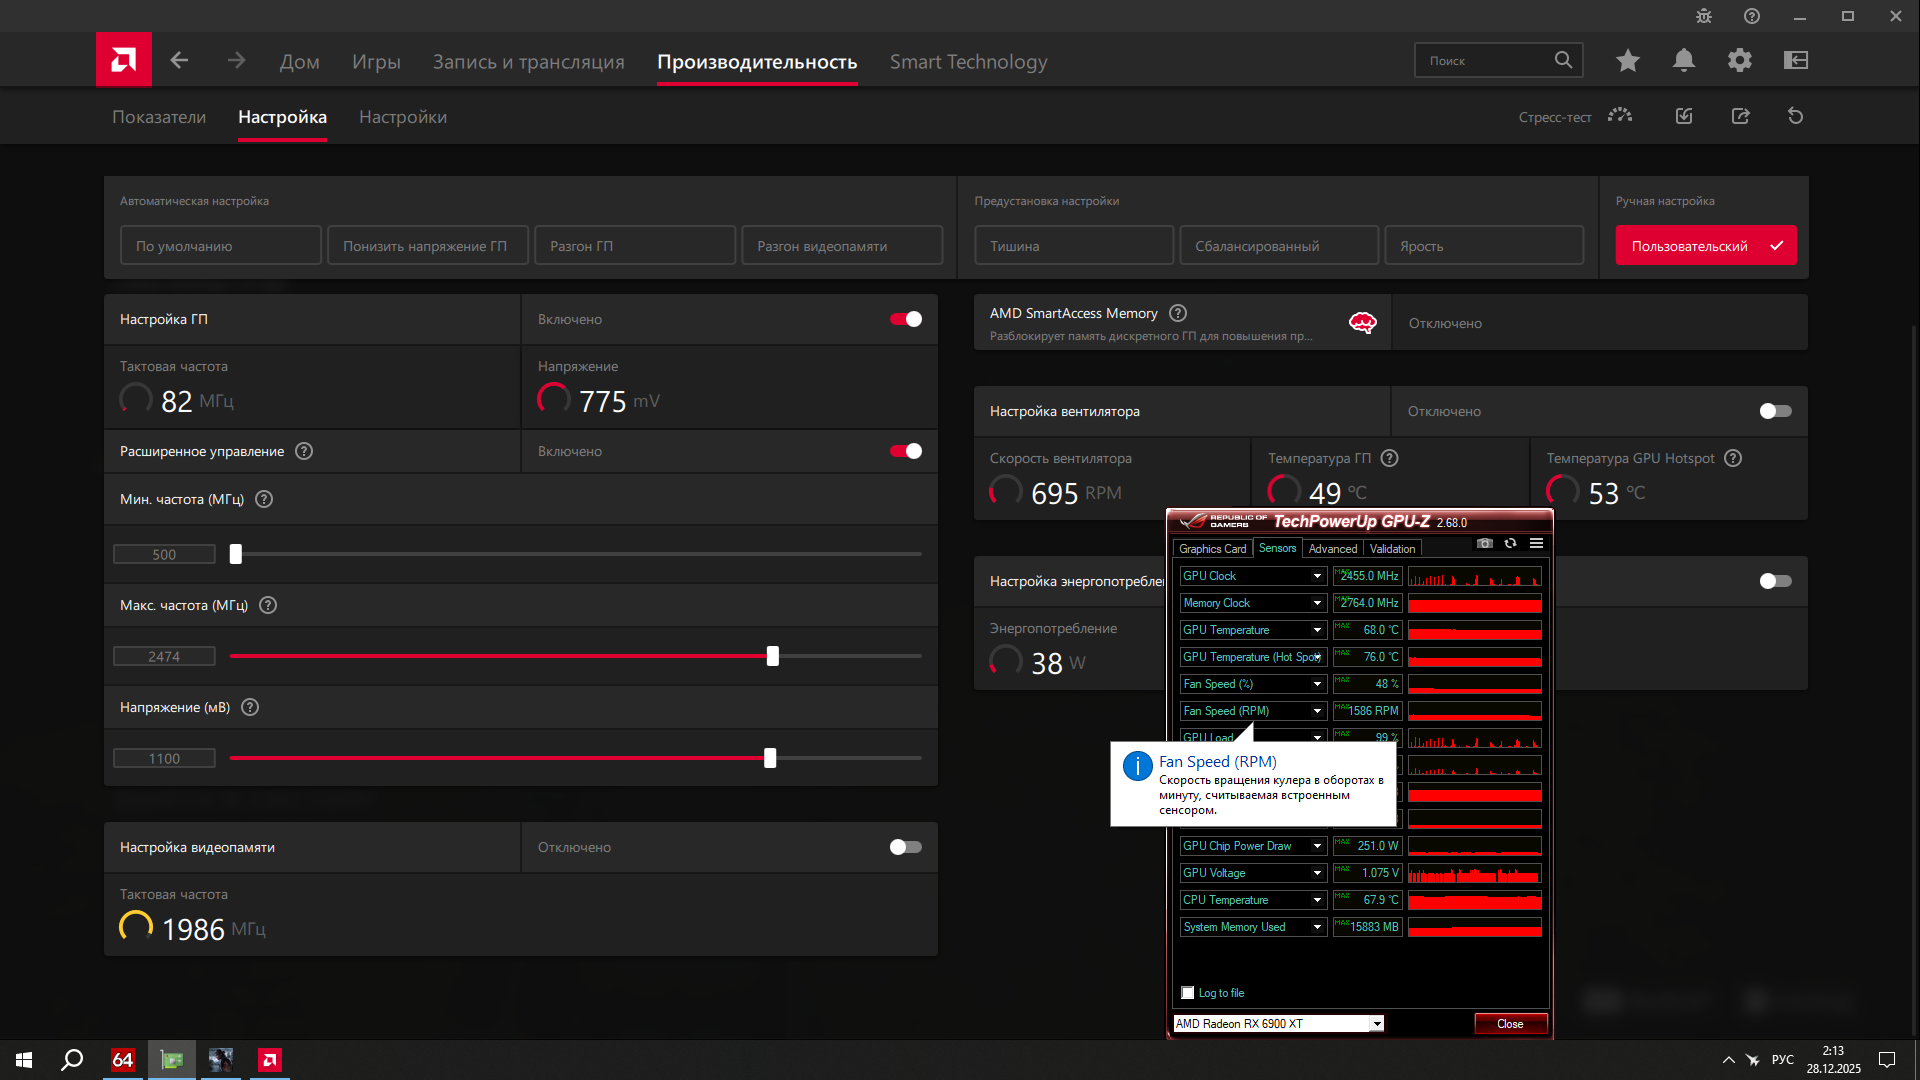
Task: Check the Log to file checkbox
Action: pos(1187,993)
